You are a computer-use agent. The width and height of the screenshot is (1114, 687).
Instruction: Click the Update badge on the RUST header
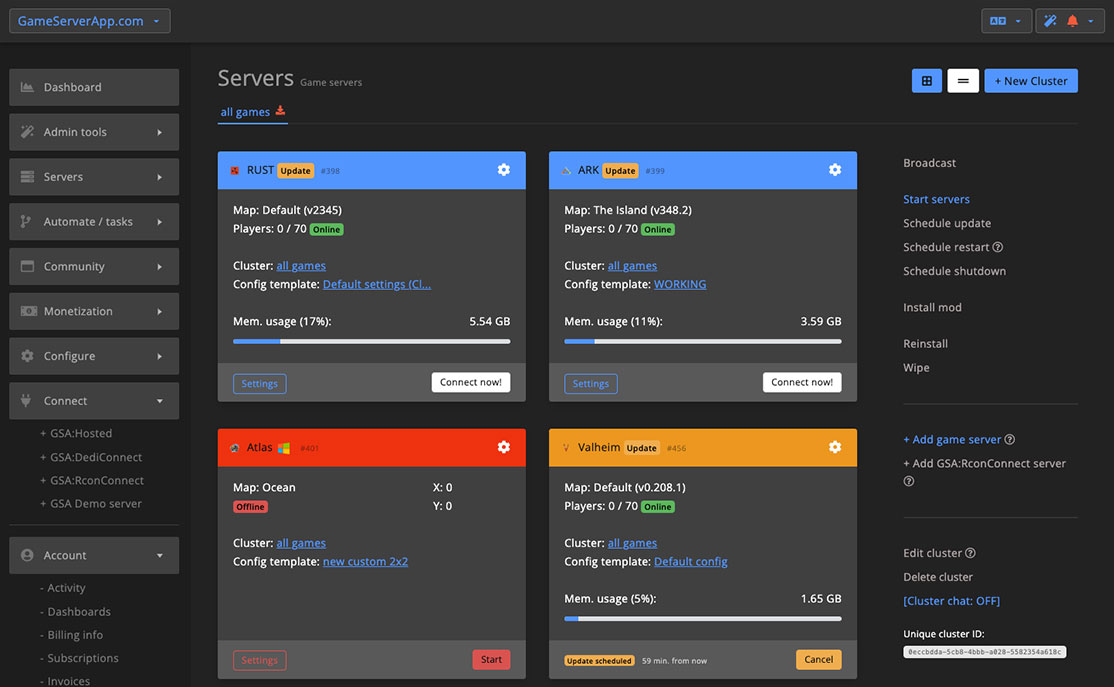pyautogui.click(x=296, y=171)
